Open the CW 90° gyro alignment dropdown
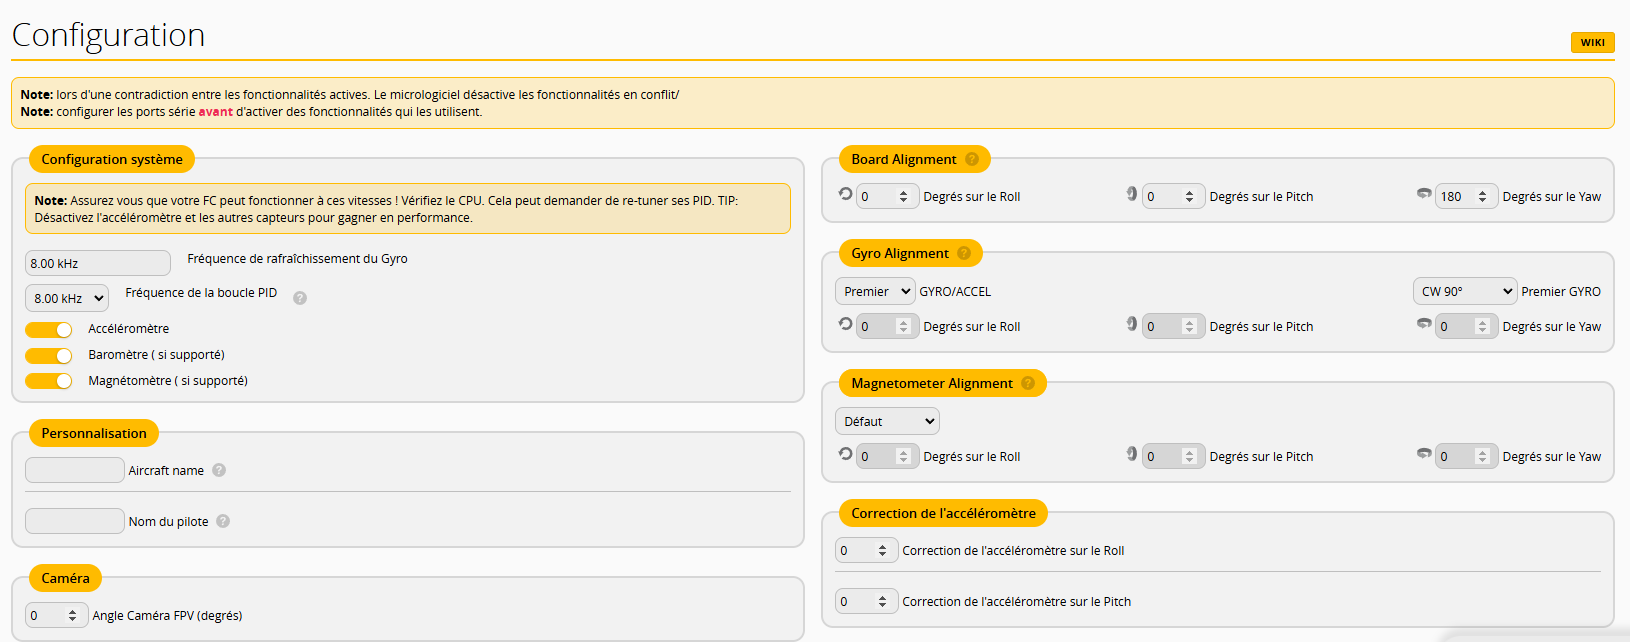This screenshot has height=642, width=1630. pos(1464,291)
